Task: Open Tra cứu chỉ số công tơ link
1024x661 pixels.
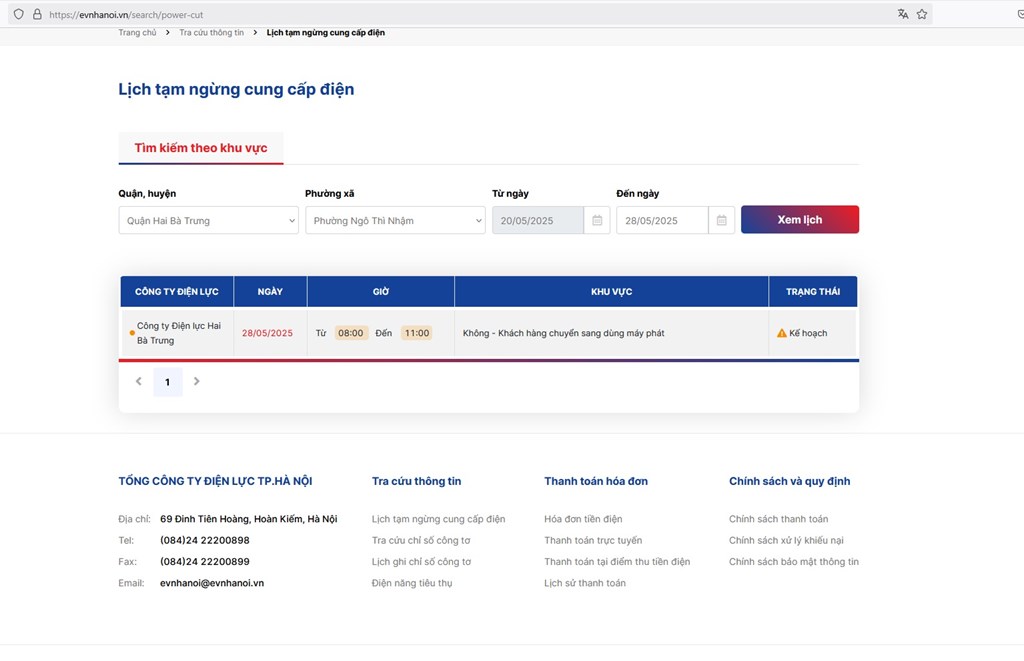Action: (421, 540)
